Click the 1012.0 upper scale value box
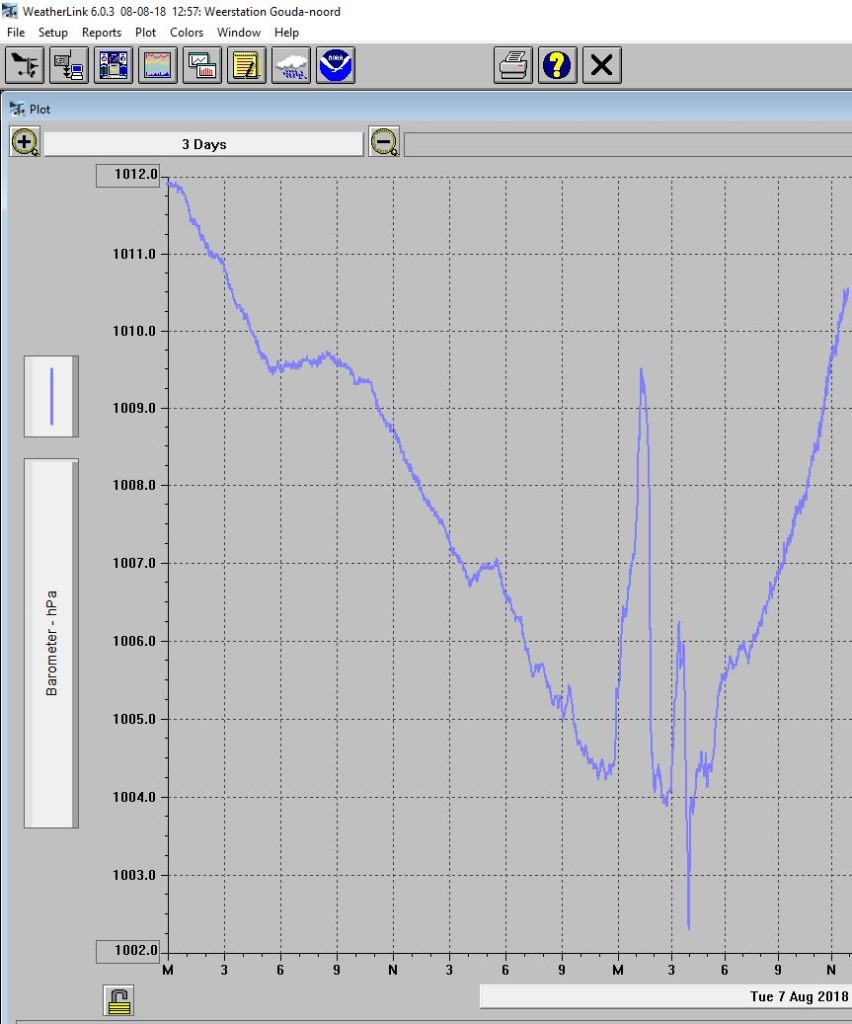This screenshot has height=1024, width=852. [127, 175]
